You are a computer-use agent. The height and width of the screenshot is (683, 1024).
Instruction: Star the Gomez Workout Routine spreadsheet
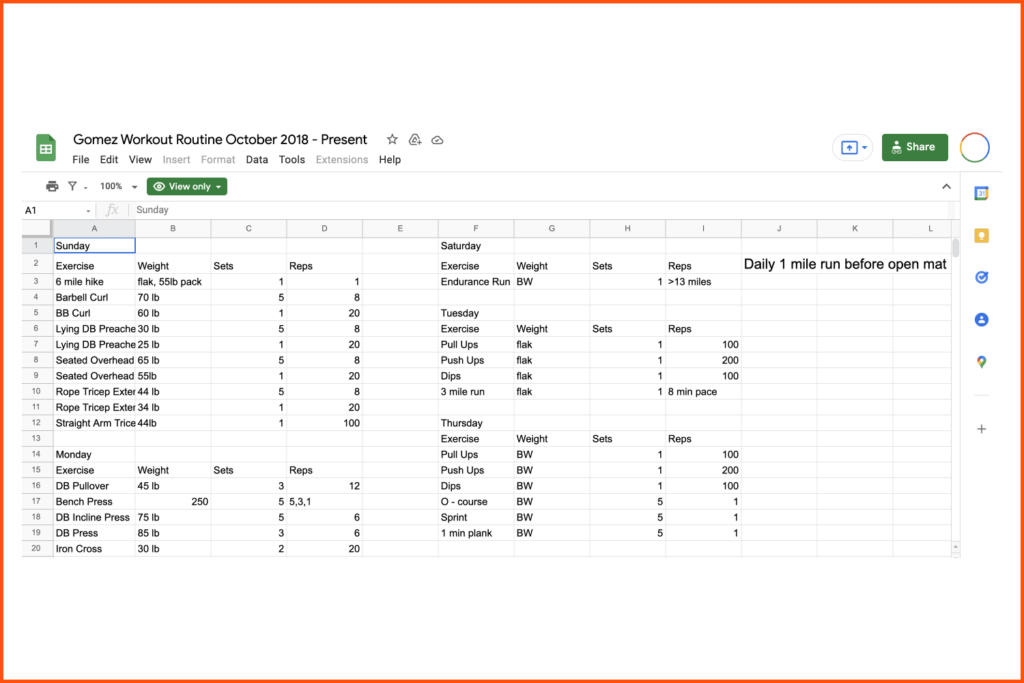click(391, 140)
